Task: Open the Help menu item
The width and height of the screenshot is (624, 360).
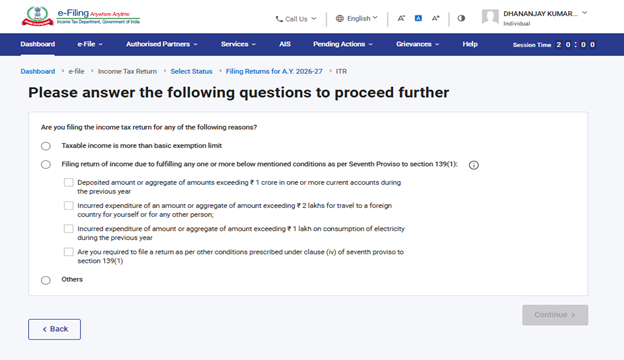Action: [470, 44]
